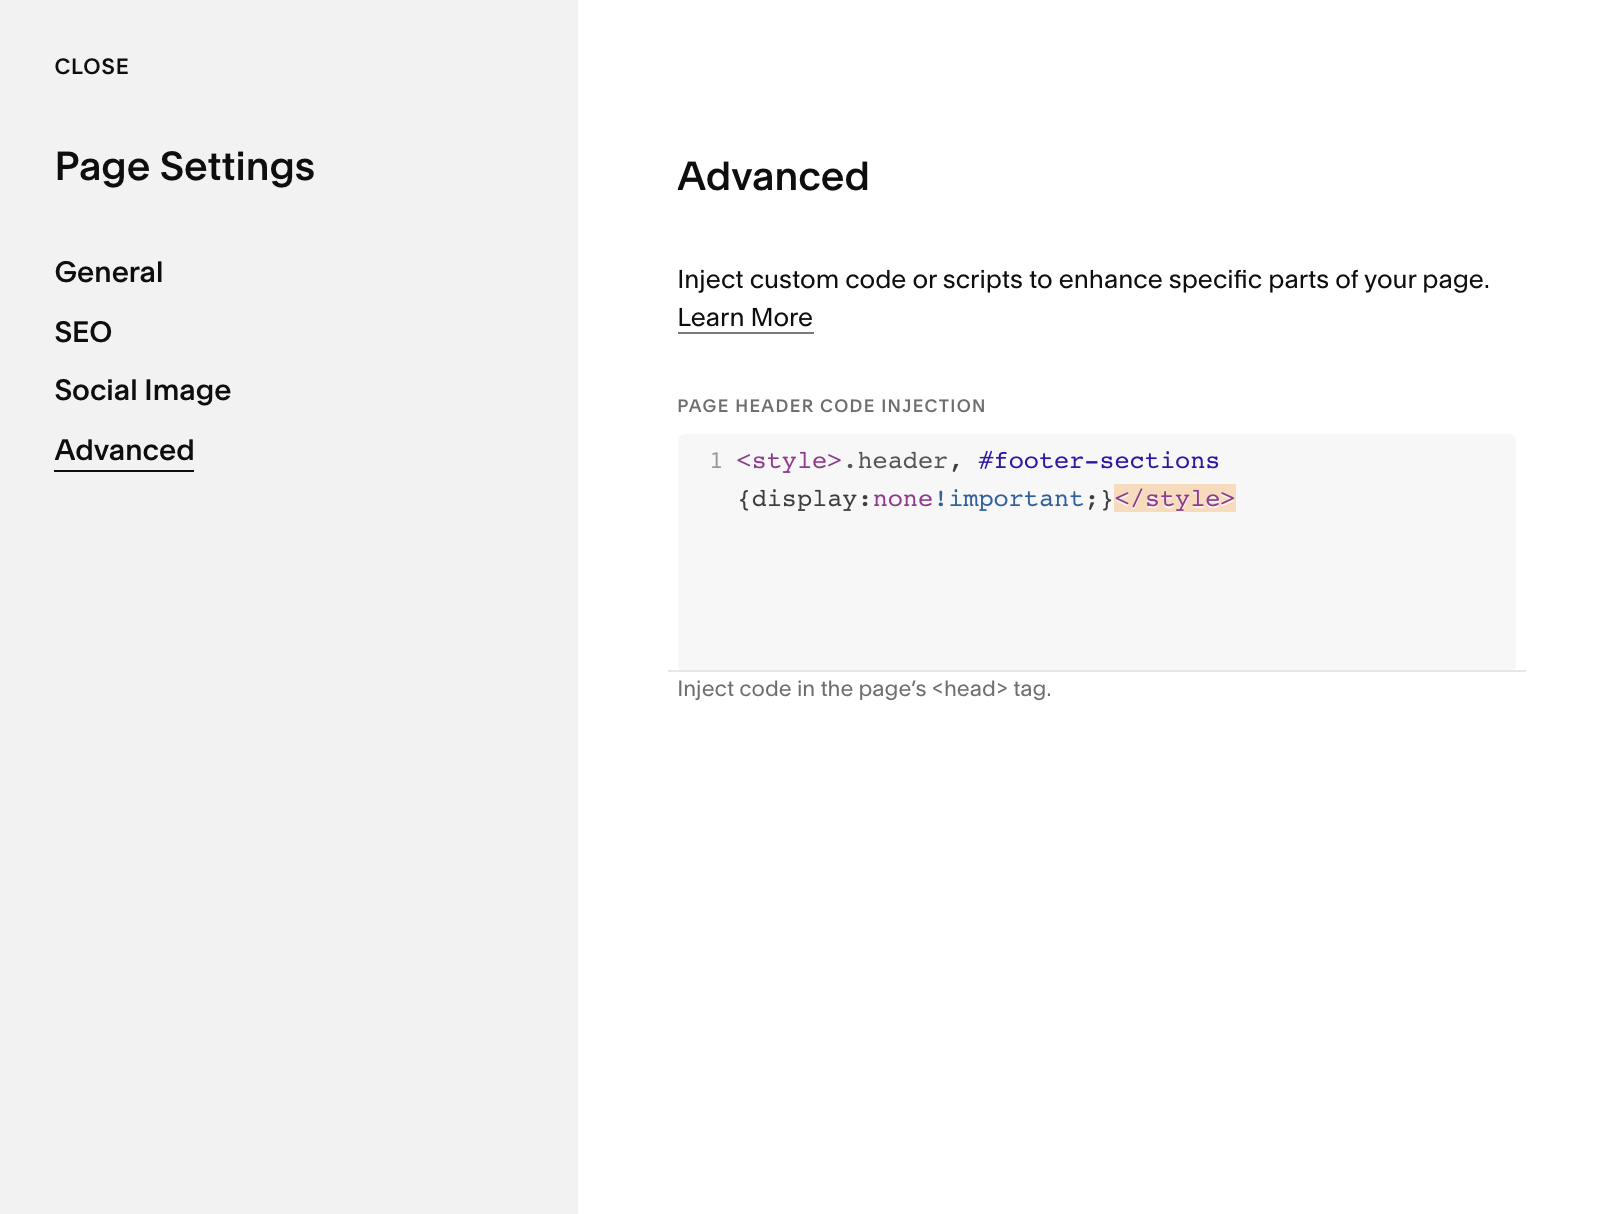Click the Page Settings heading
Screen dimensions: 1614x1214
click(x=185, y=167)
